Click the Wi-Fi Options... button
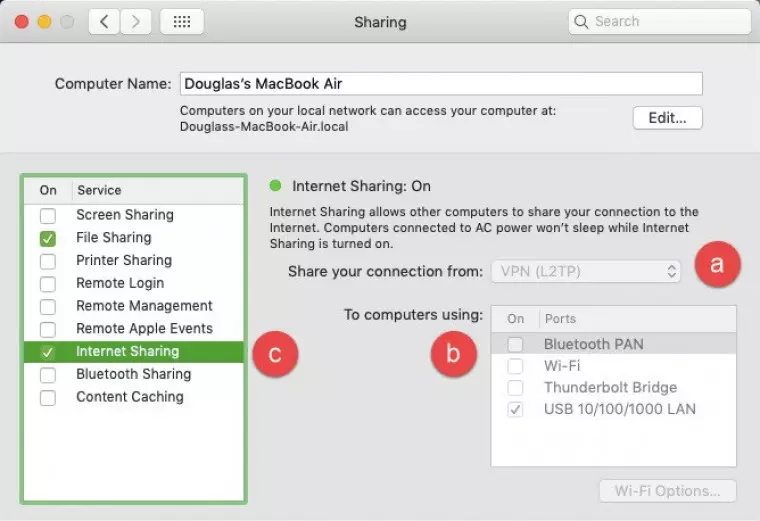The height and width of the screenshot is (521, 760). point(667,491)
